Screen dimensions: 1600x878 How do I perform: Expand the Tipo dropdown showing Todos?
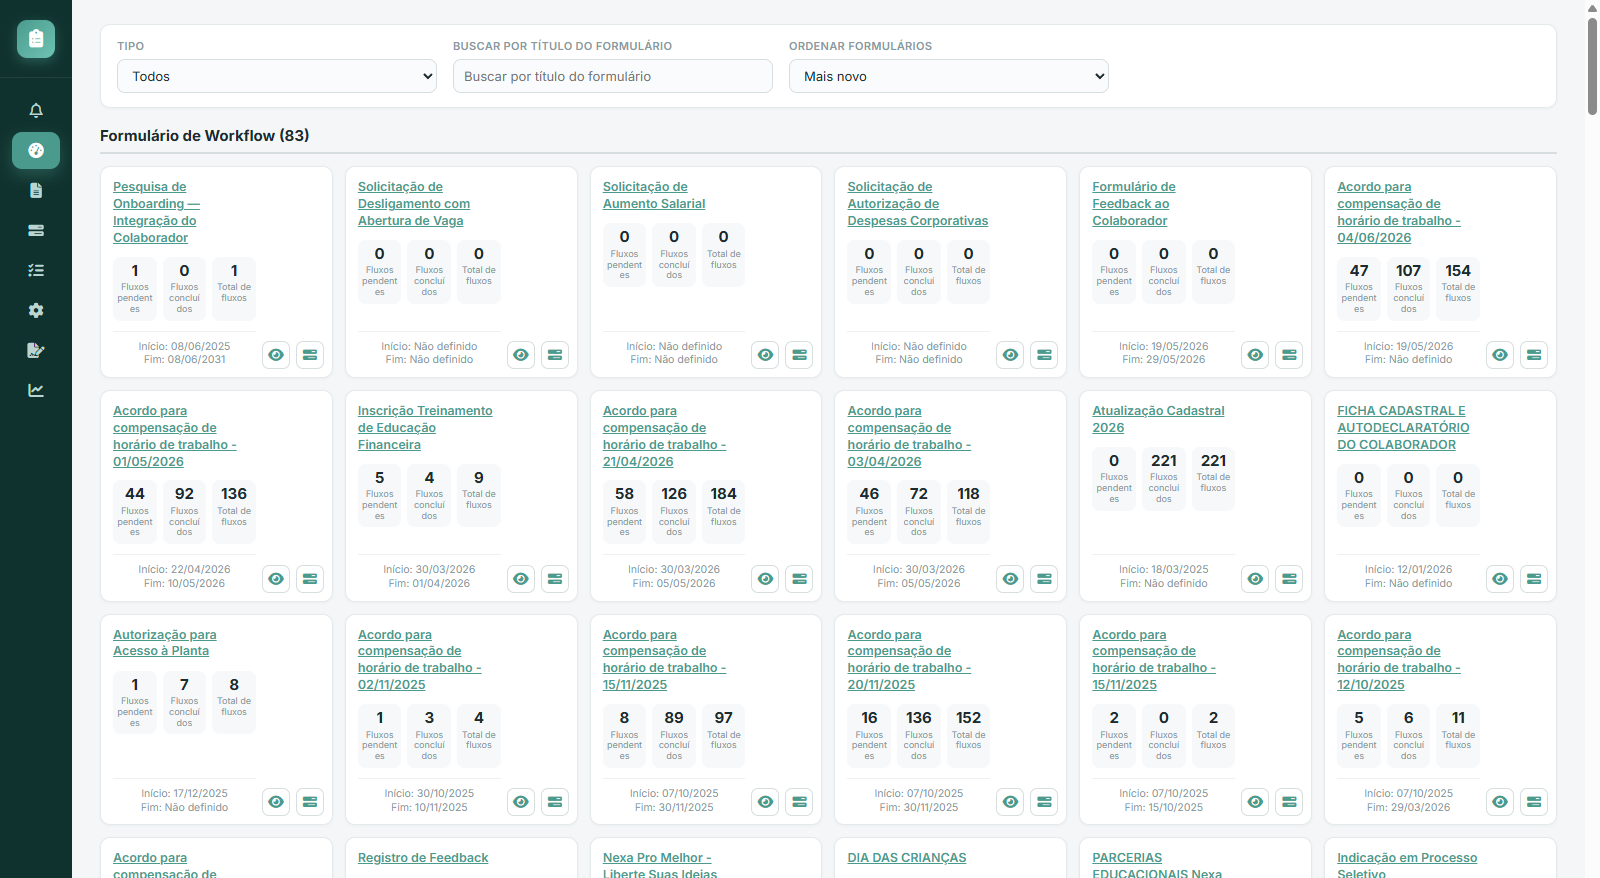click(277, 76)
